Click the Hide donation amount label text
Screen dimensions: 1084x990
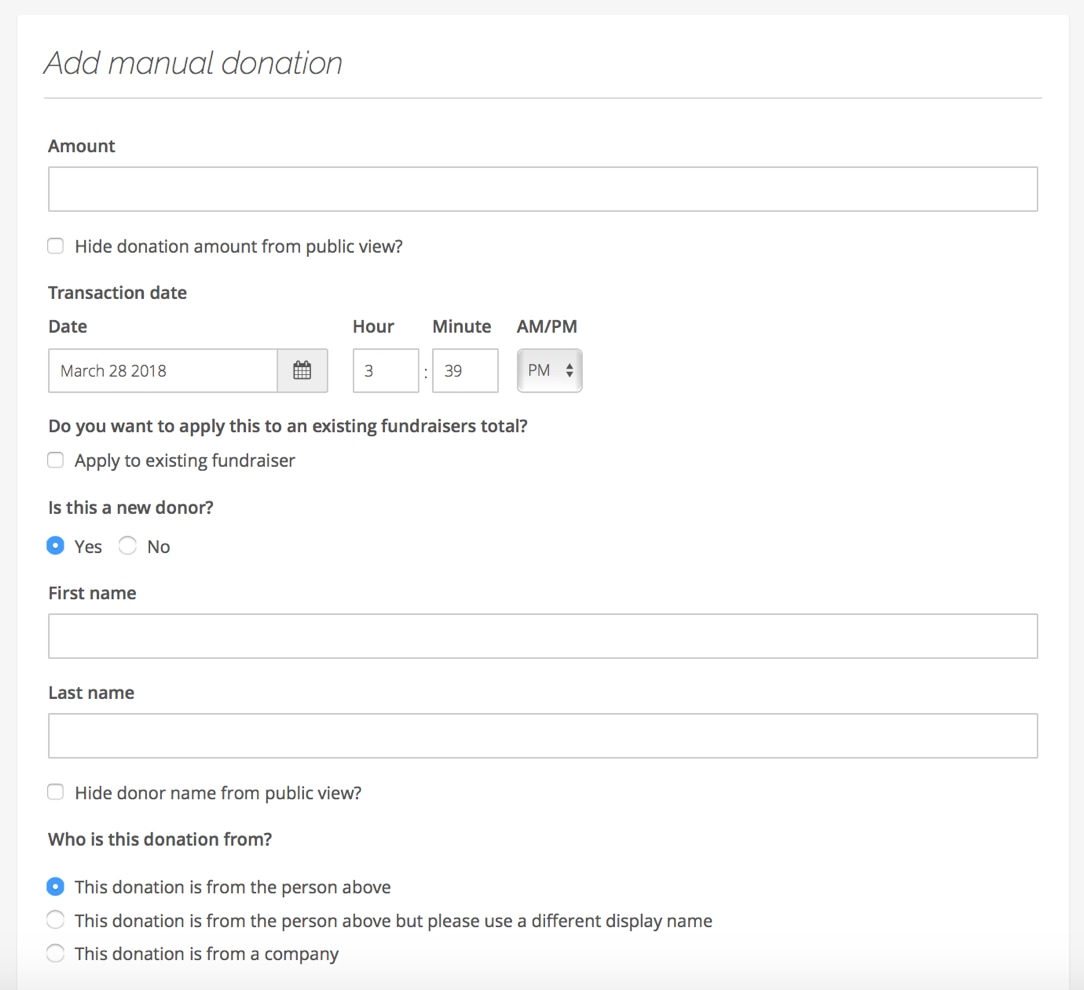[238, 246]
